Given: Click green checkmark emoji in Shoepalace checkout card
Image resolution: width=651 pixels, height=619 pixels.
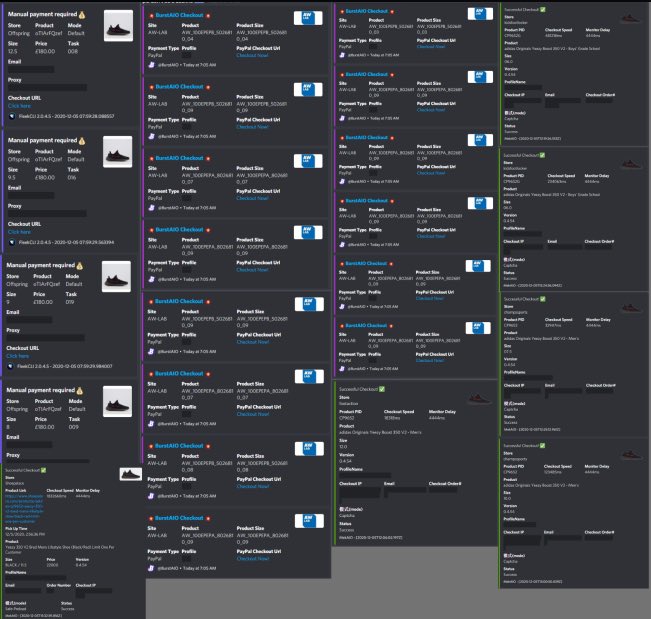Looking at the screenshot, I should (x=44, y=470).
